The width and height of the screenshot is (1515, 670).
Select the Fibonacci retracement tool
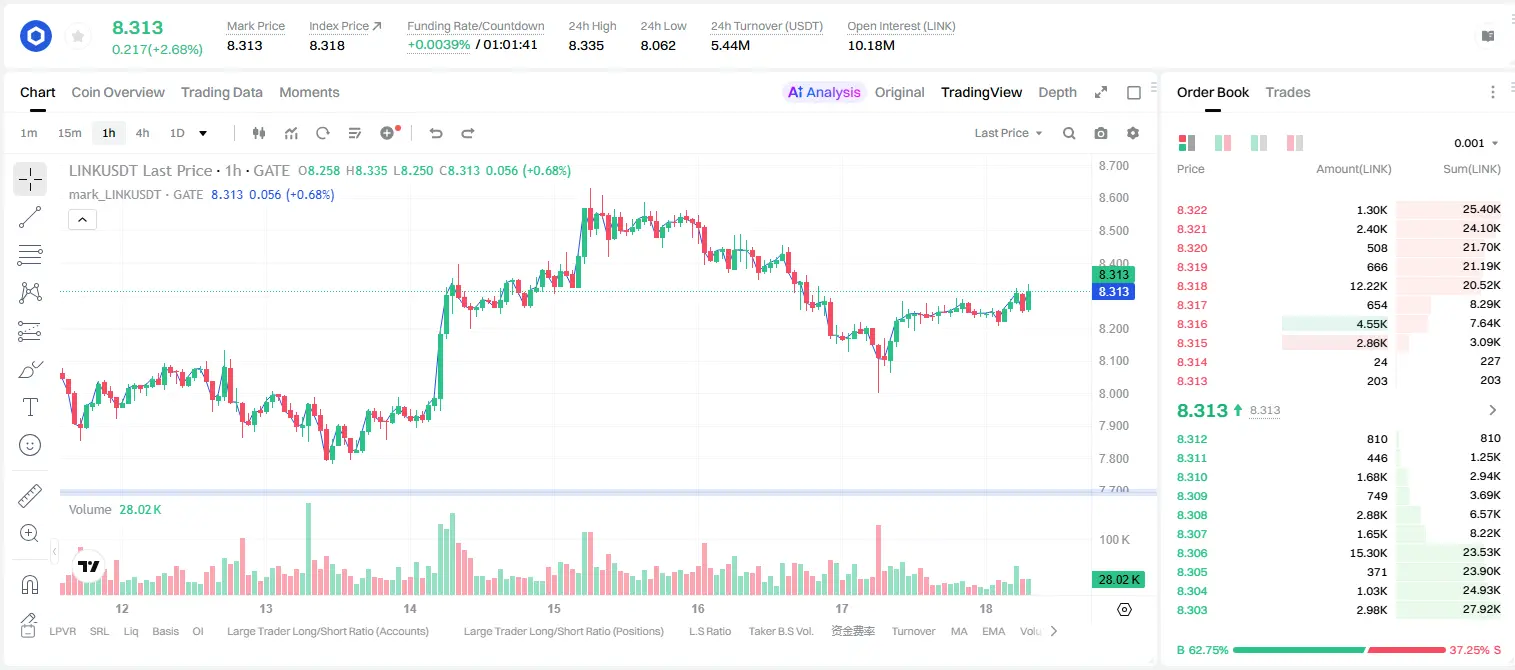pyautogui.click(x=30, y=255)
